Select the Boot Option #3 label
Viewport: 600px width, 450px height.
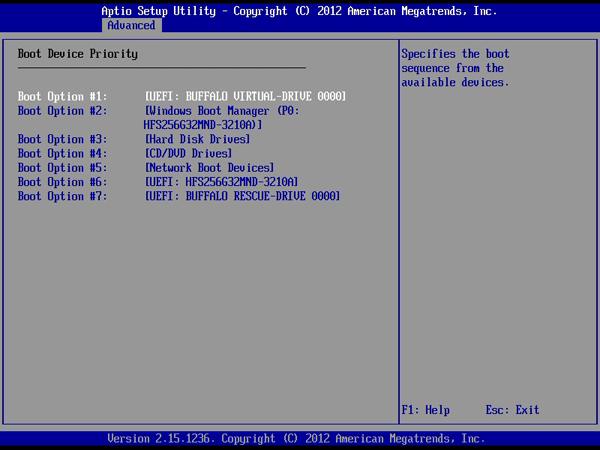(62, 139)
